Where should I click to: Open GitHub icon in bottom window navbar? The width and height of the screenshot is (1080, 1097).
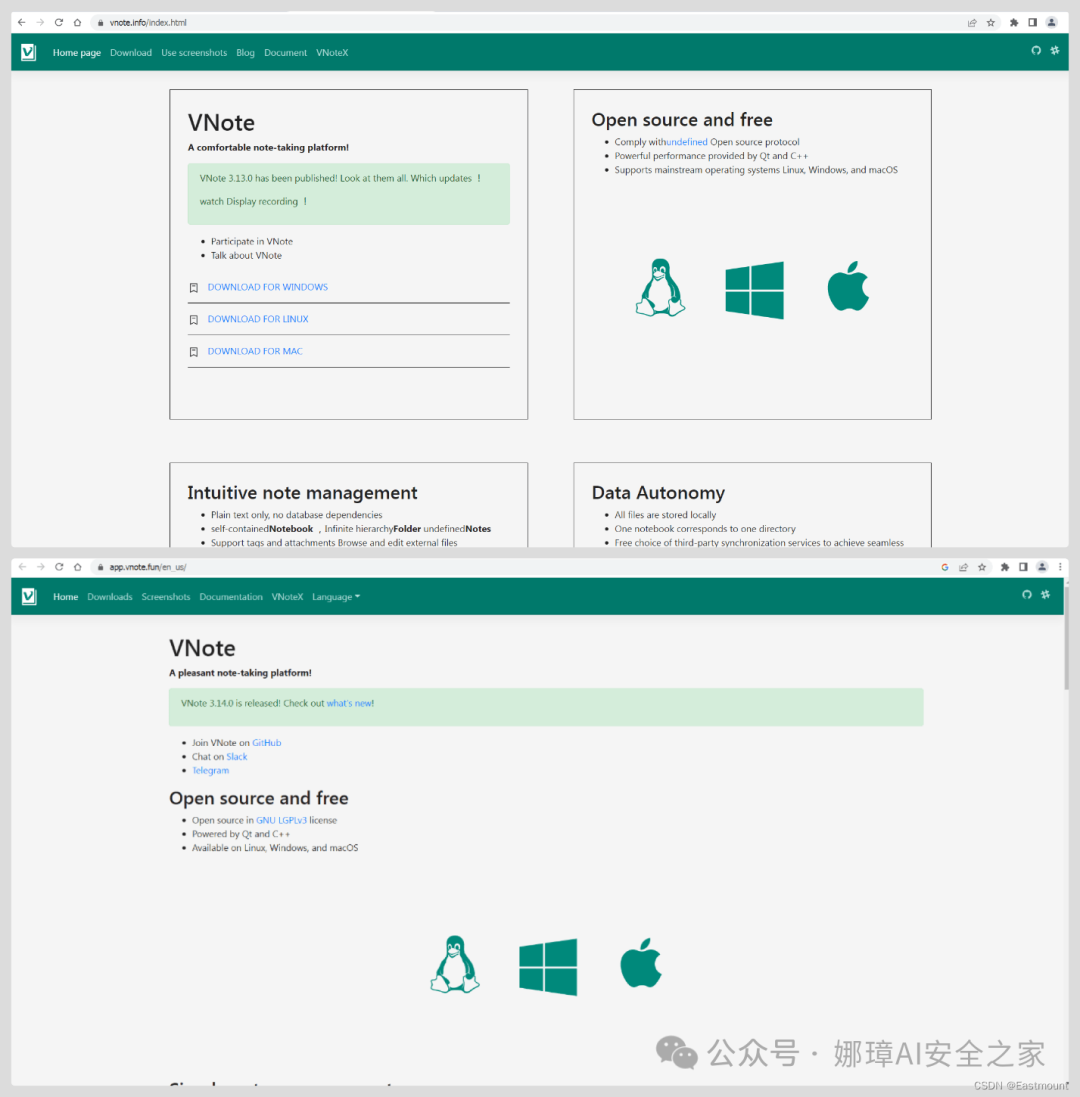pyautogui.click(x=1027, y=595)
